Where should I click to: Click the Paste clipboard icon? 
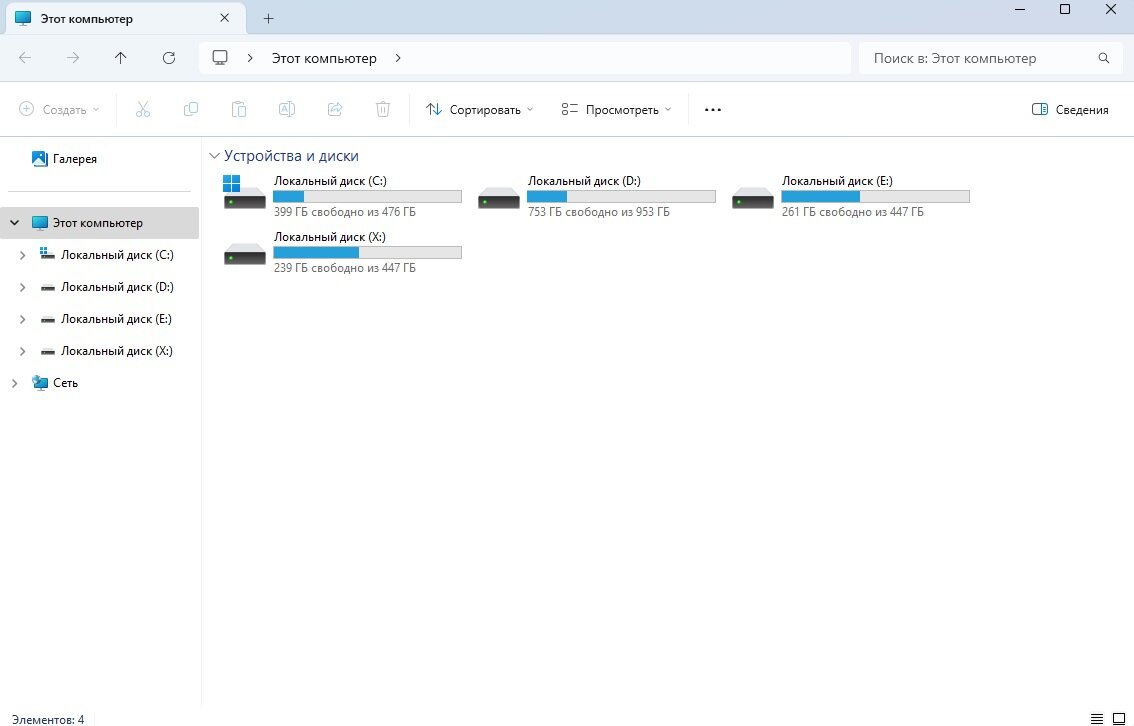(239, 109)
